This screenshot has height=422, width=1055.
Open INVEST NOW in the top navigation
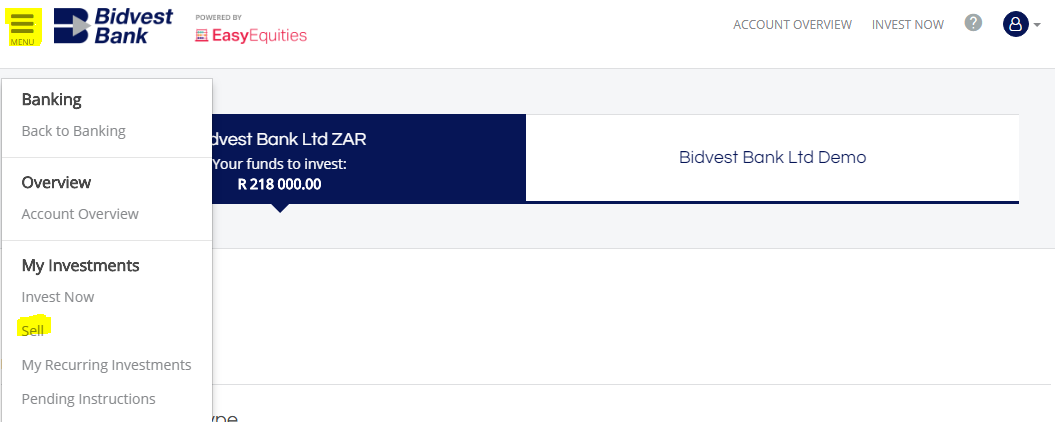coord(908,24)
